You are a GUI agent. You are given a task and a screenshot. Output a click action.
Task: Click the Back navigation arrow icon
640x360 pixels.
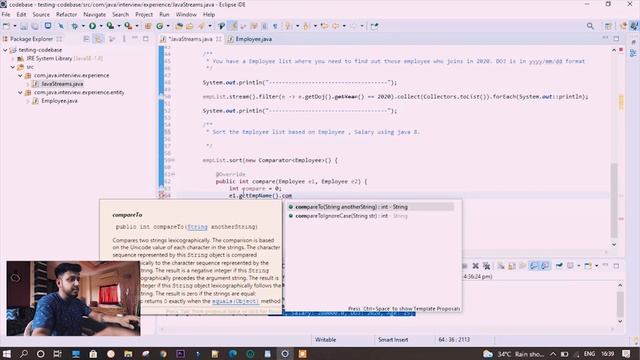[x=336, y=26]
